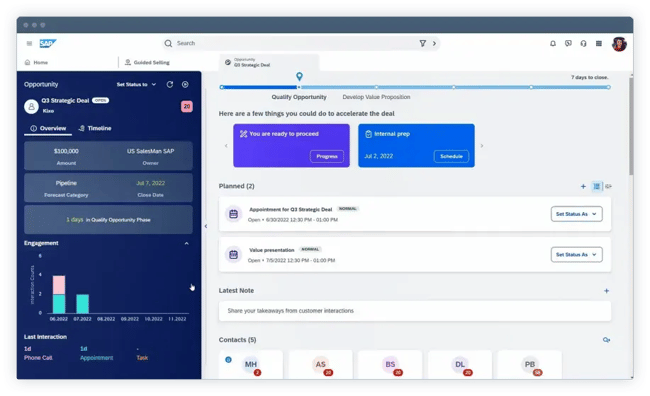
Task: Click the final stage dot on progress bar
Action: (x=609, y=87)
